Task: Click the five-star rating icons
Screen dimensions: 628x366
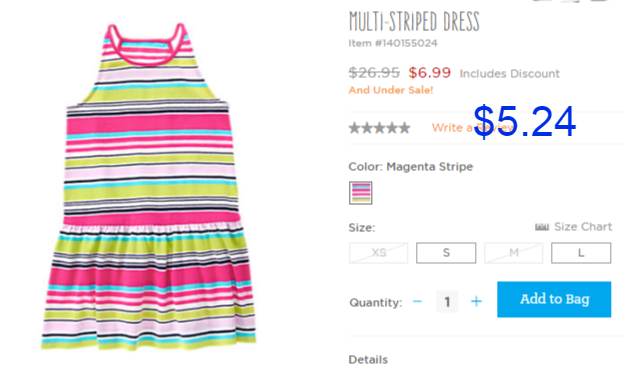Action: (x=379, y=128)
